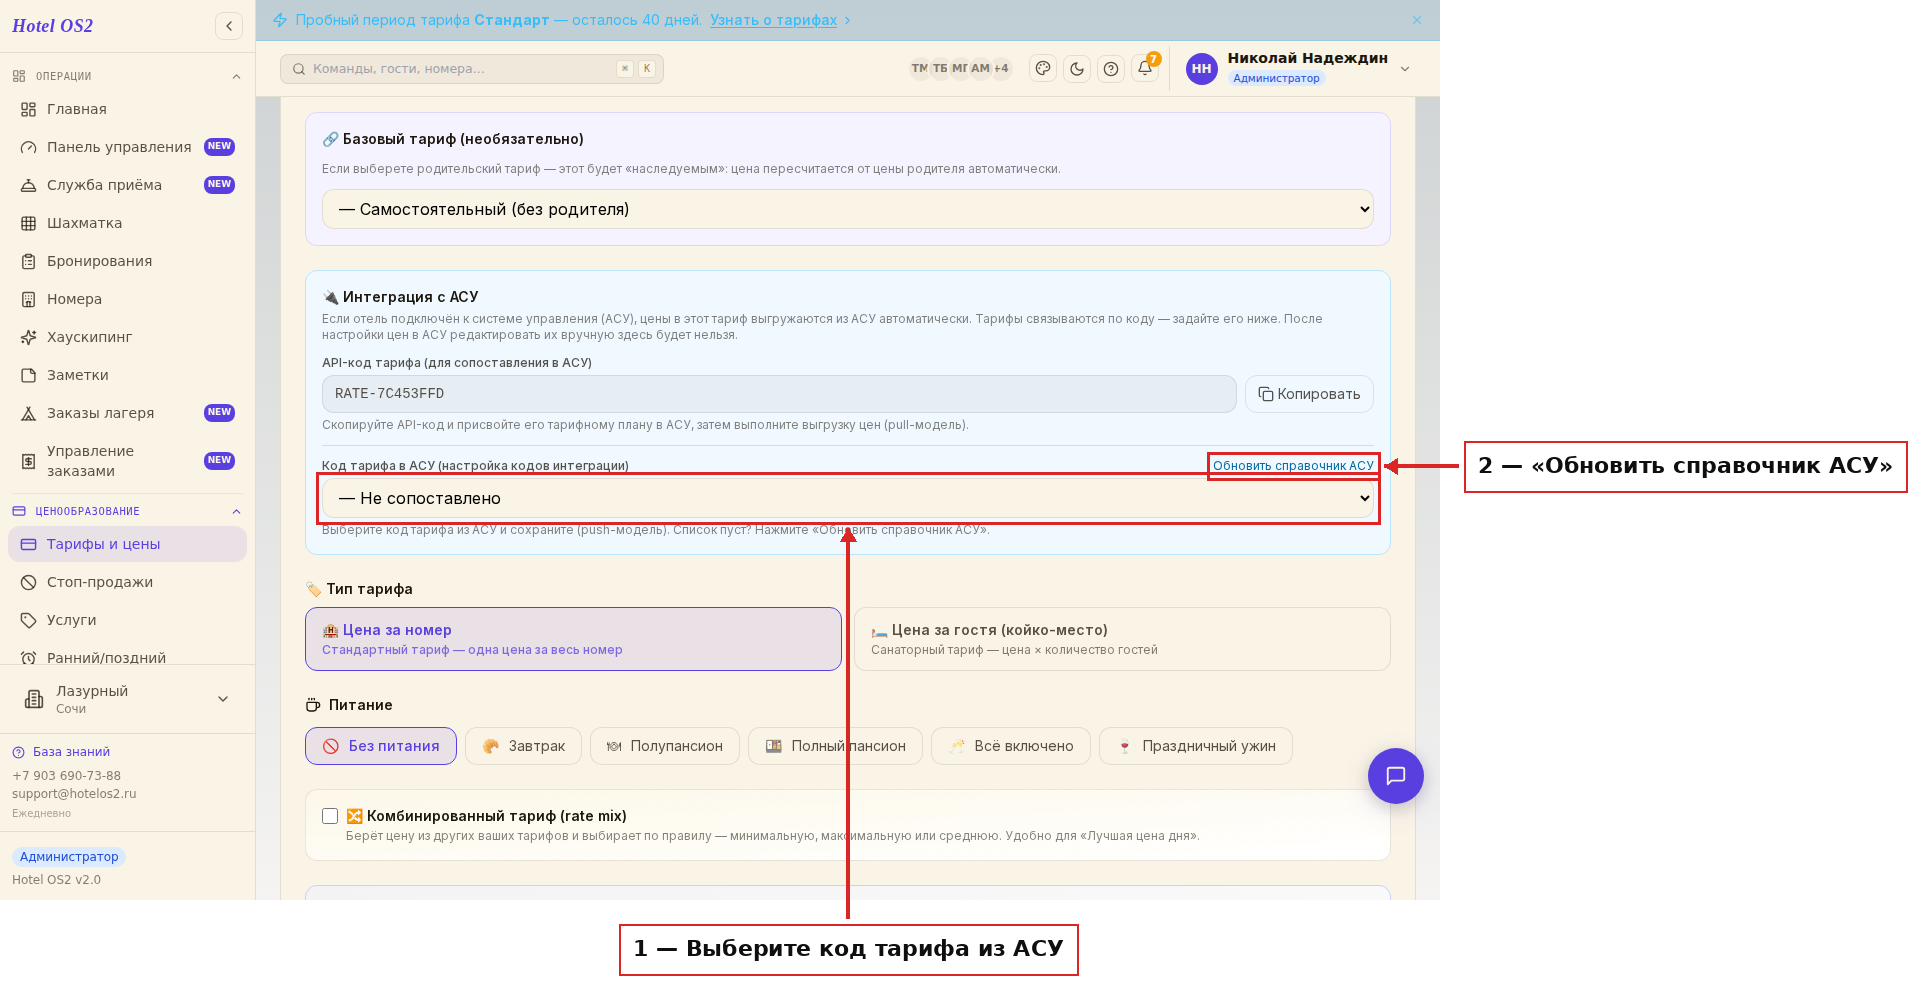The image size is (1931, 999).
Task: Collapse the sidebar with the arrow button
Action: 229,26
